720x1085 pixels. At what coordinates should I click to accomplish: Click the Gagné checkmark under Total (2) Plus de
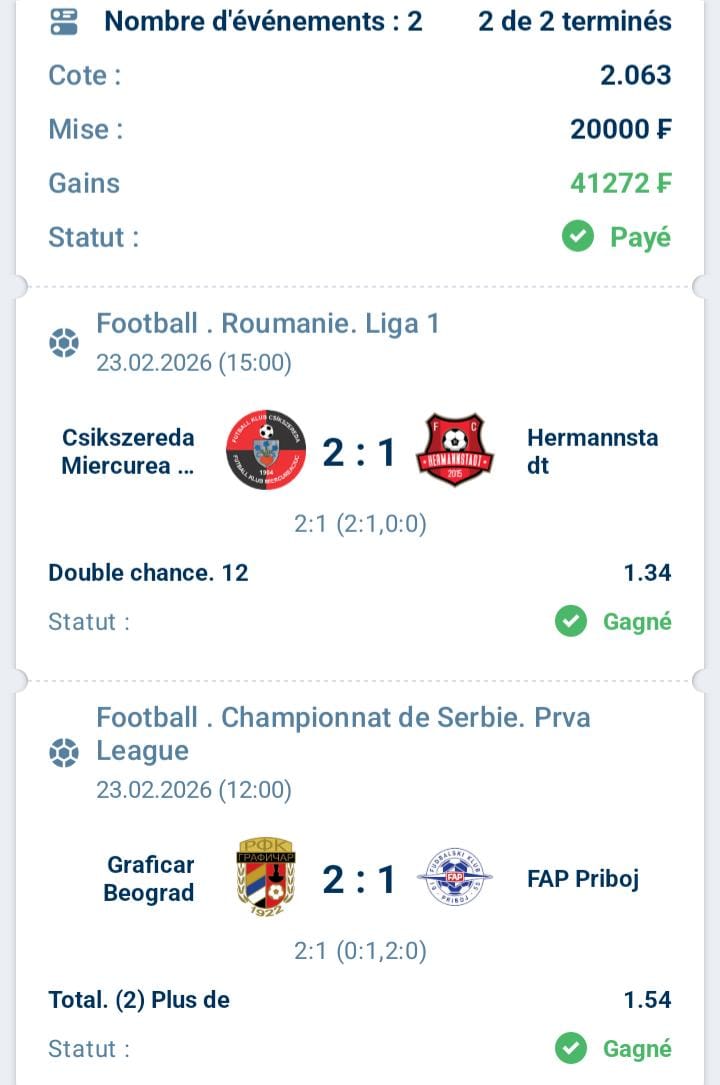tap(571, 1048)
